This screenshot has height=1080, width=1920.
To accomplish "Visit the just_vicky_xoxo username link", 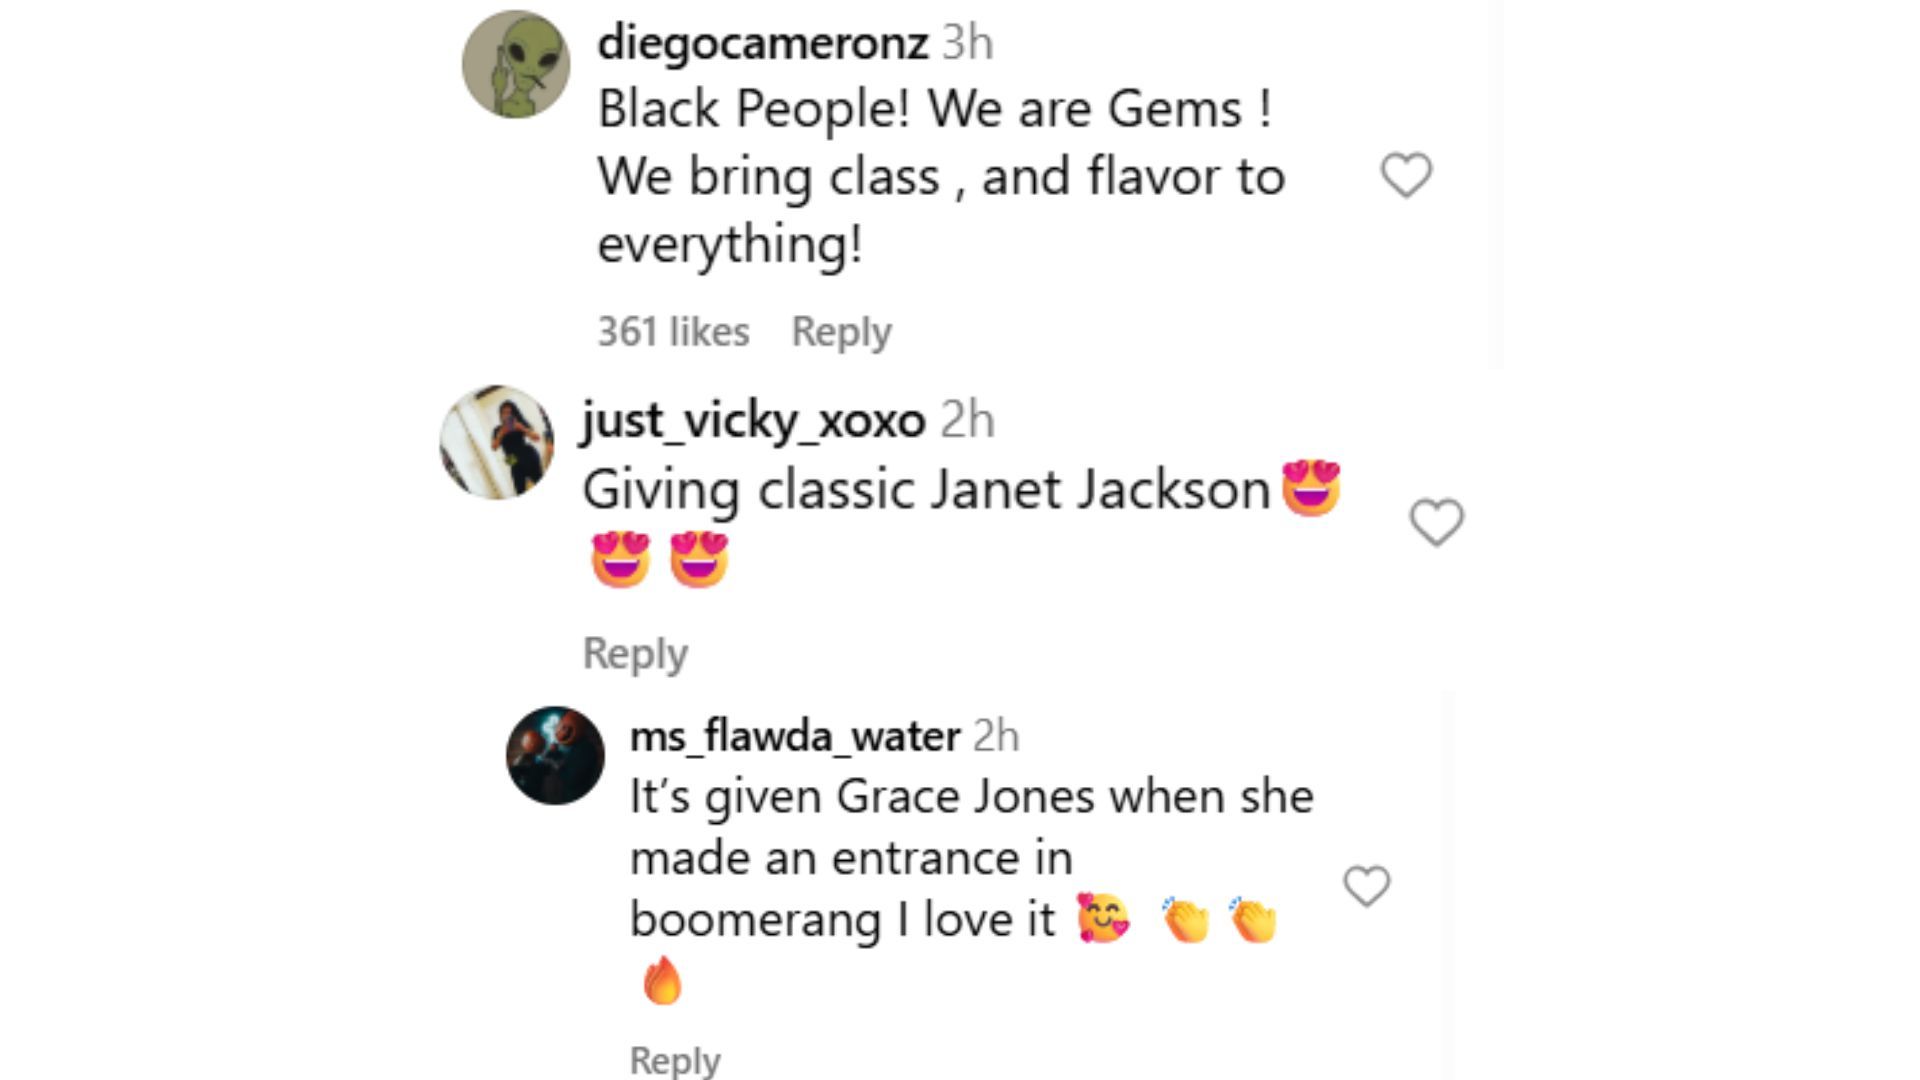I will 754,421.
